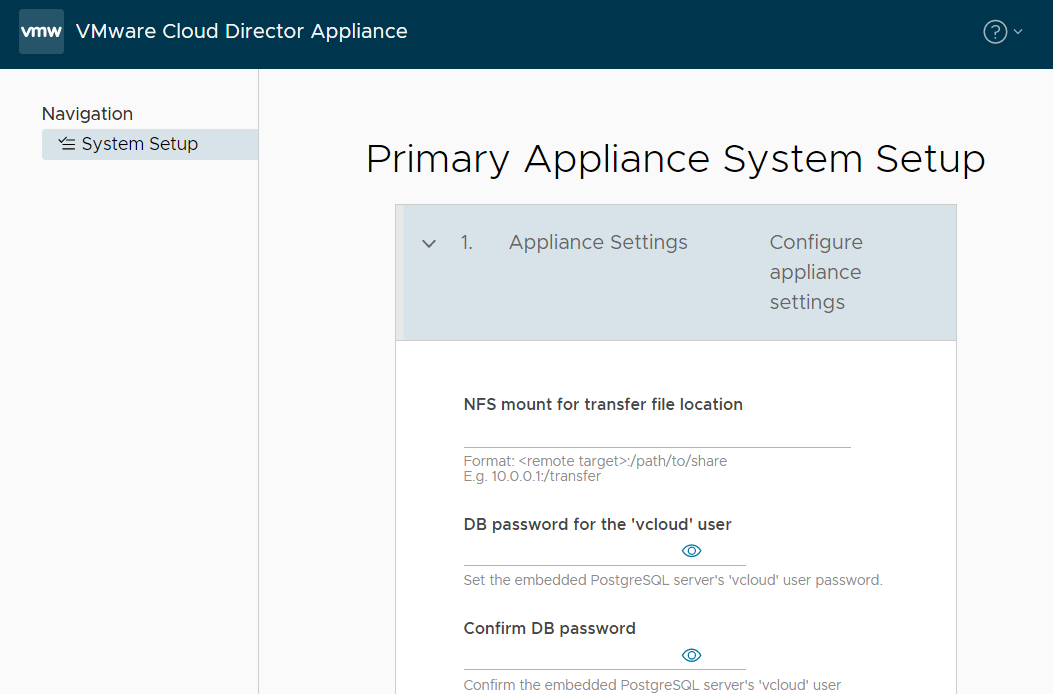Click the System Setup list icon
Screen dimensions: 1053x694
pyautogui.click(x=66, y=144)
